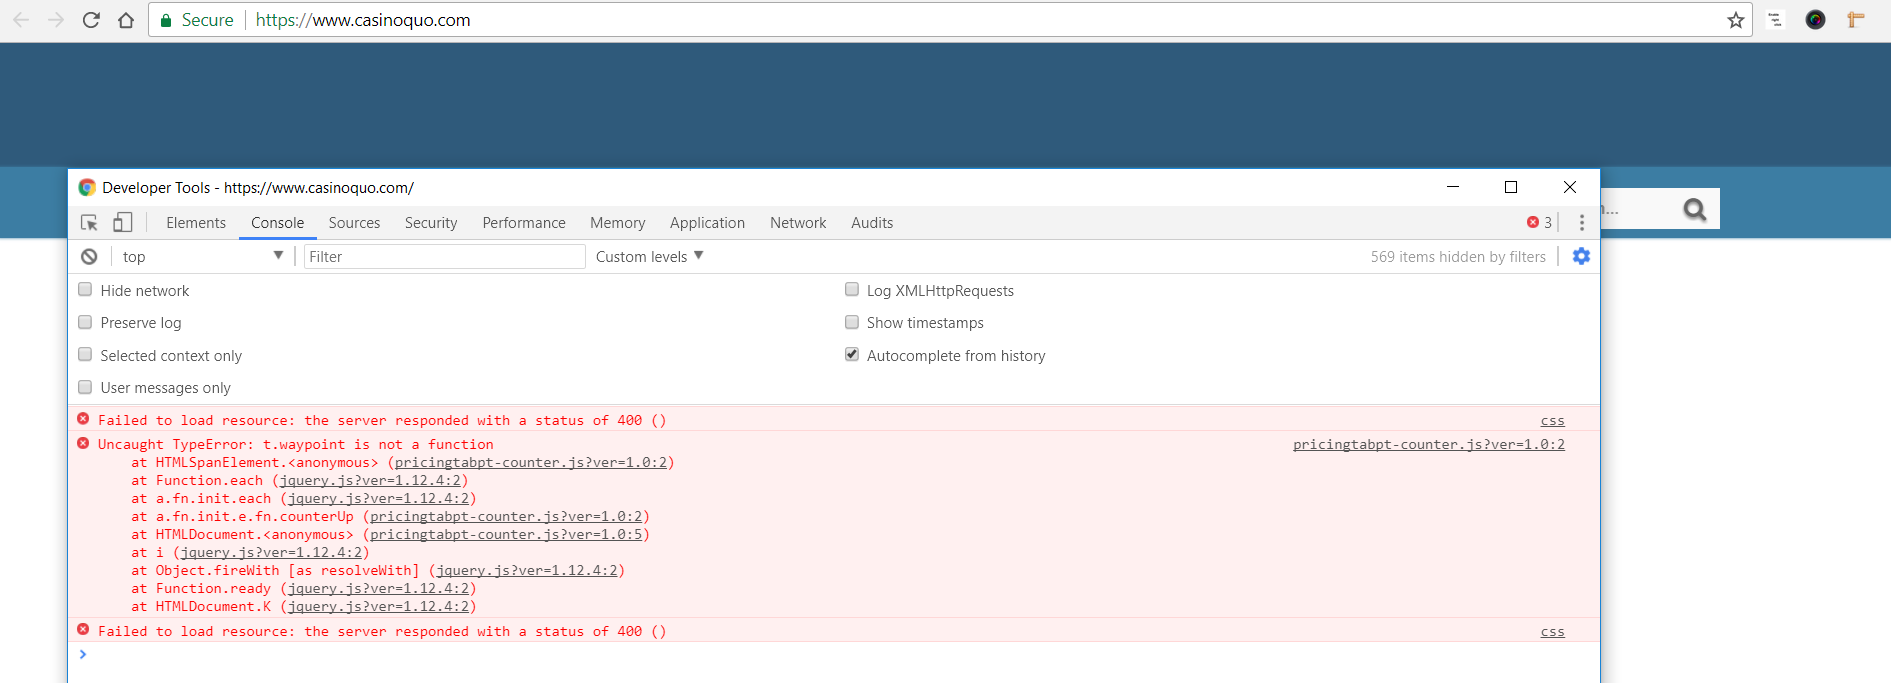Enable Log XMLHttpRequests checkbox
The height and width of the screenshot is (683, 1891).
(x=852, y=290)
